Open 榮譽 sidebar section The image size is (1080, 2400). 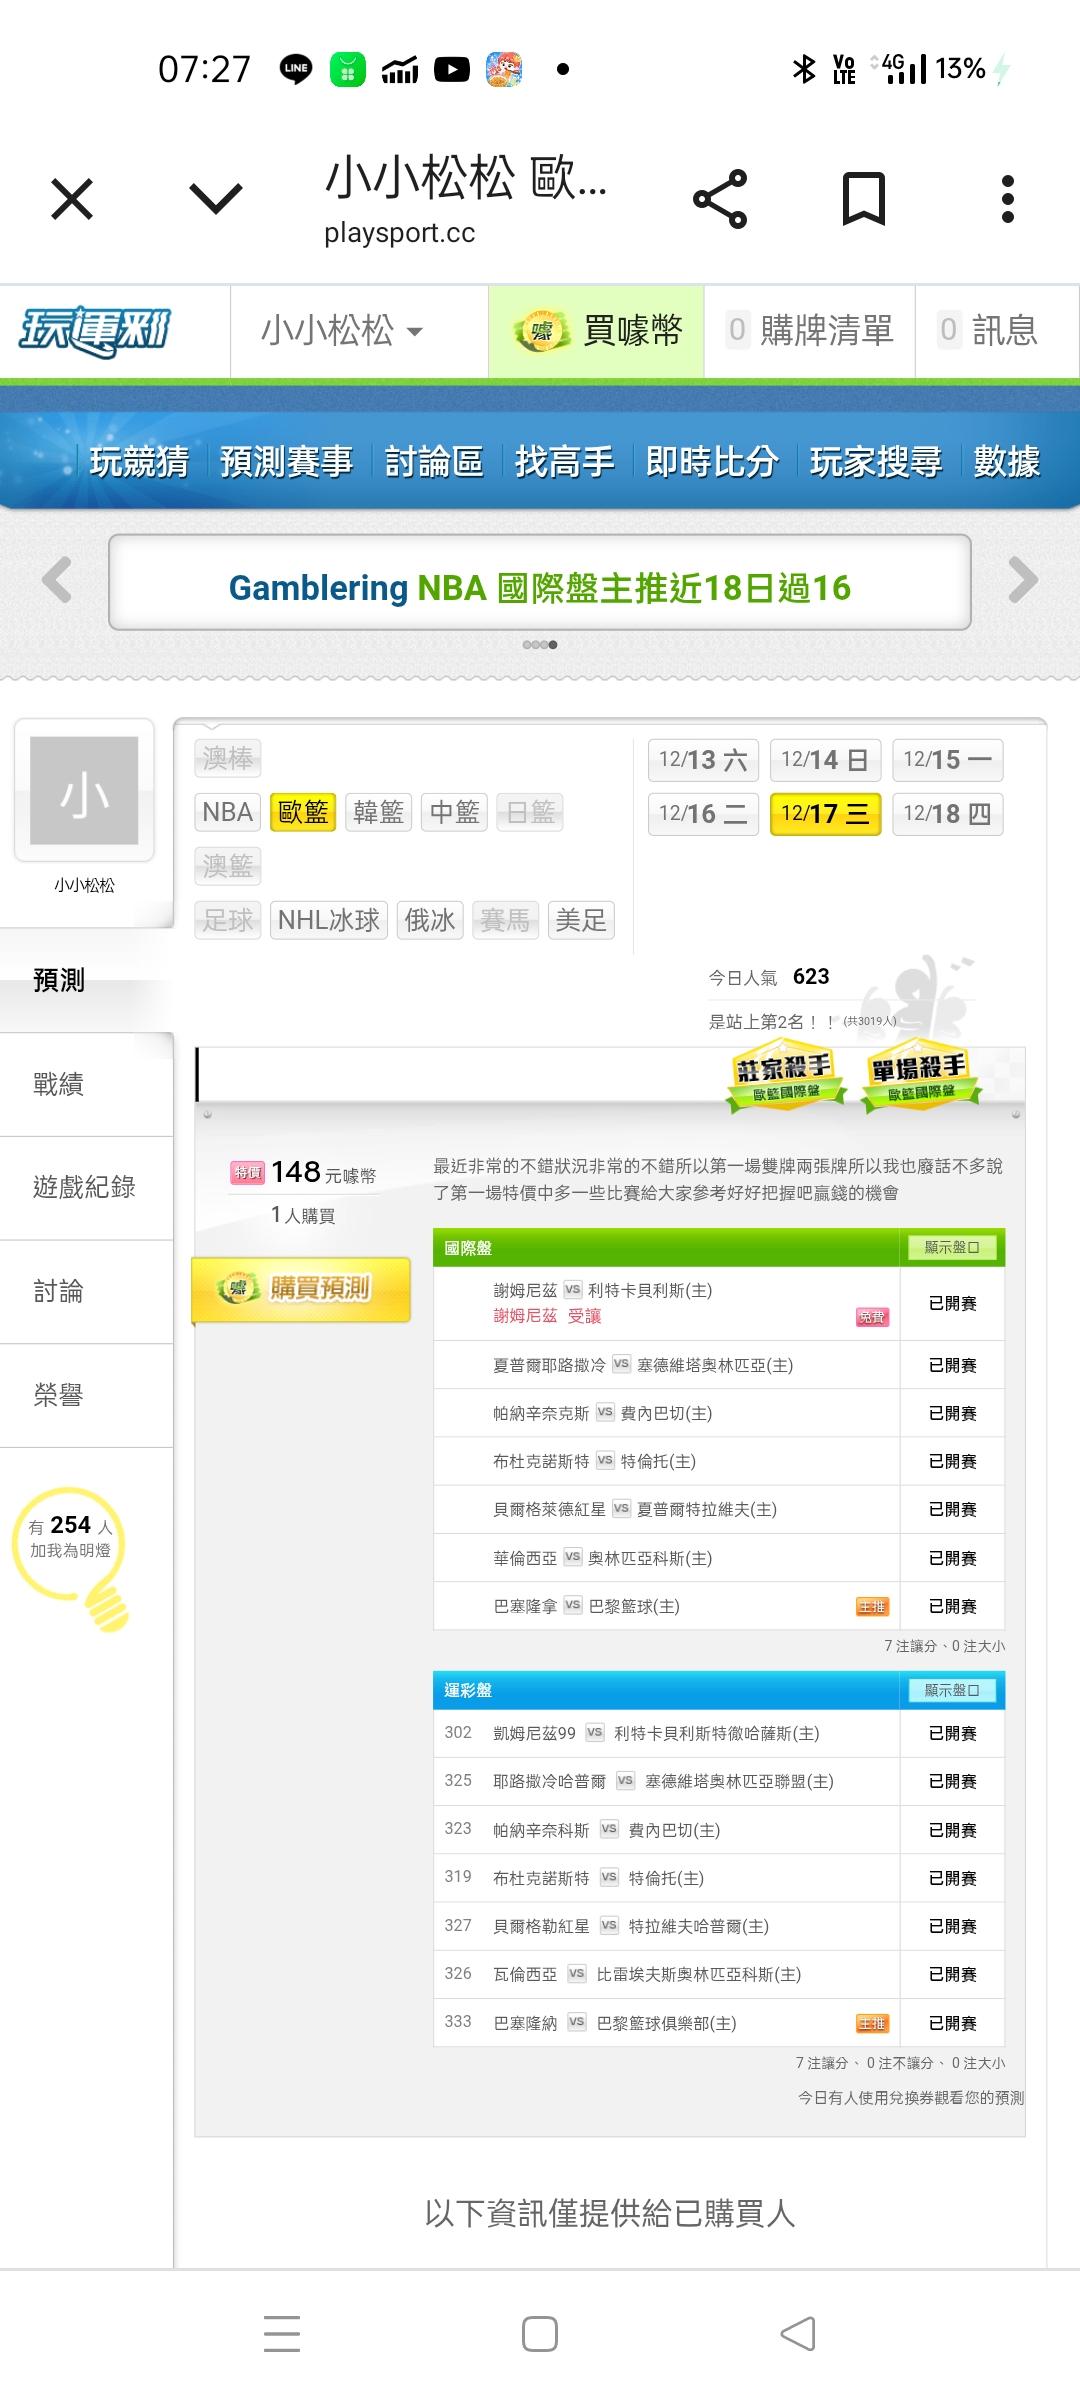coord(86,1396)
